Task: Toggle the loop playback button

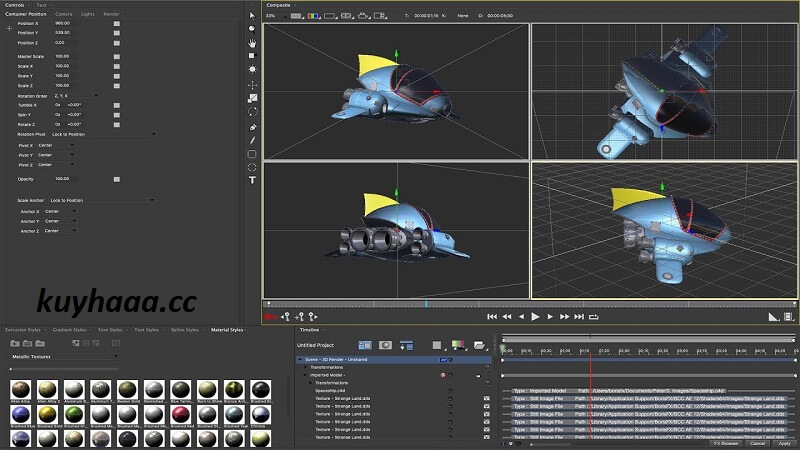Action: click(x=593, y=317)
